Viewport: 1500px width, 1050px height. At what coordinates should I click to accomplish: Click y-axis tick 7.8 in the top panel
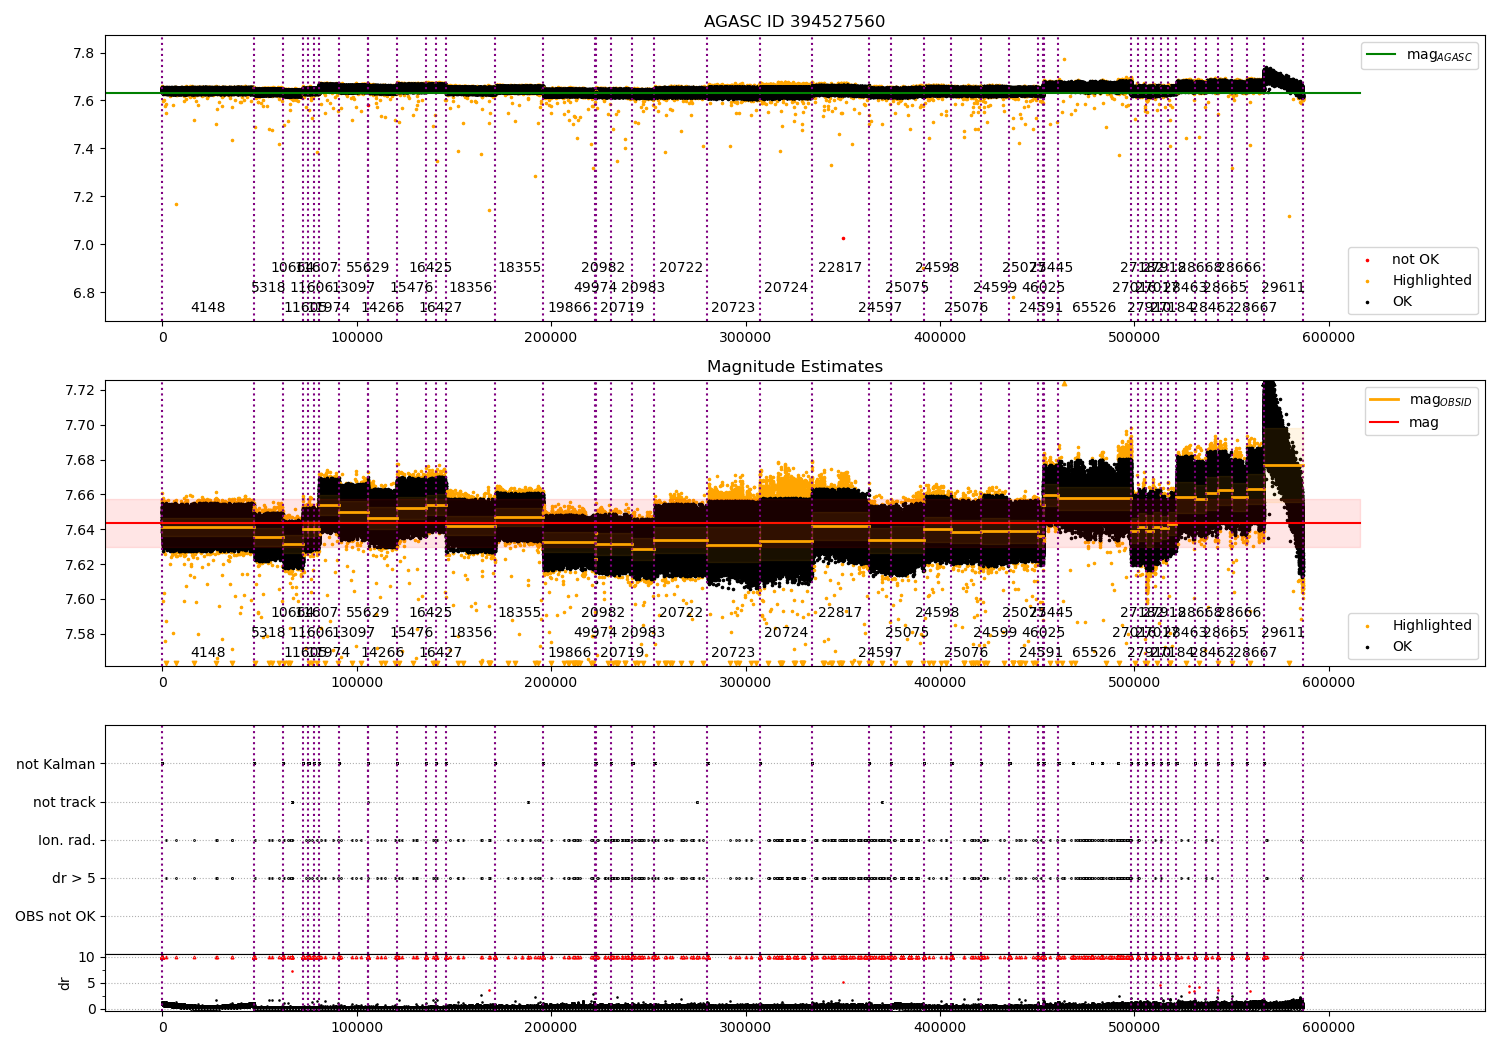tap(83, 53)
